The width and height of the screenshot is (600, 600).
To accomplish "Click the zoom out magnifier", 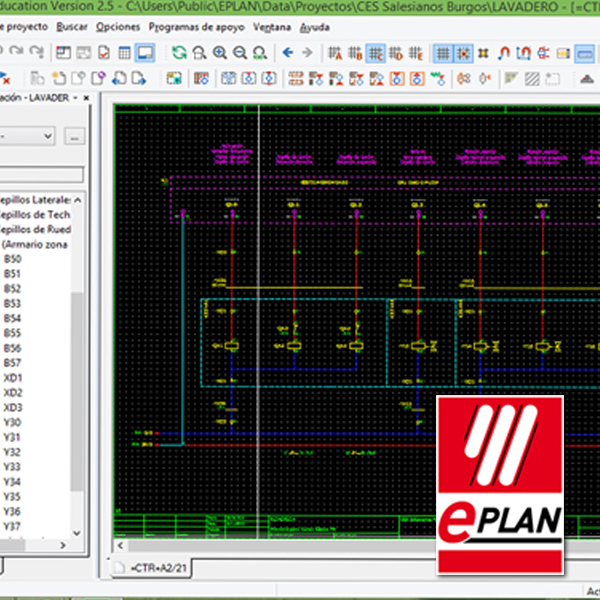I will (240, 52).
